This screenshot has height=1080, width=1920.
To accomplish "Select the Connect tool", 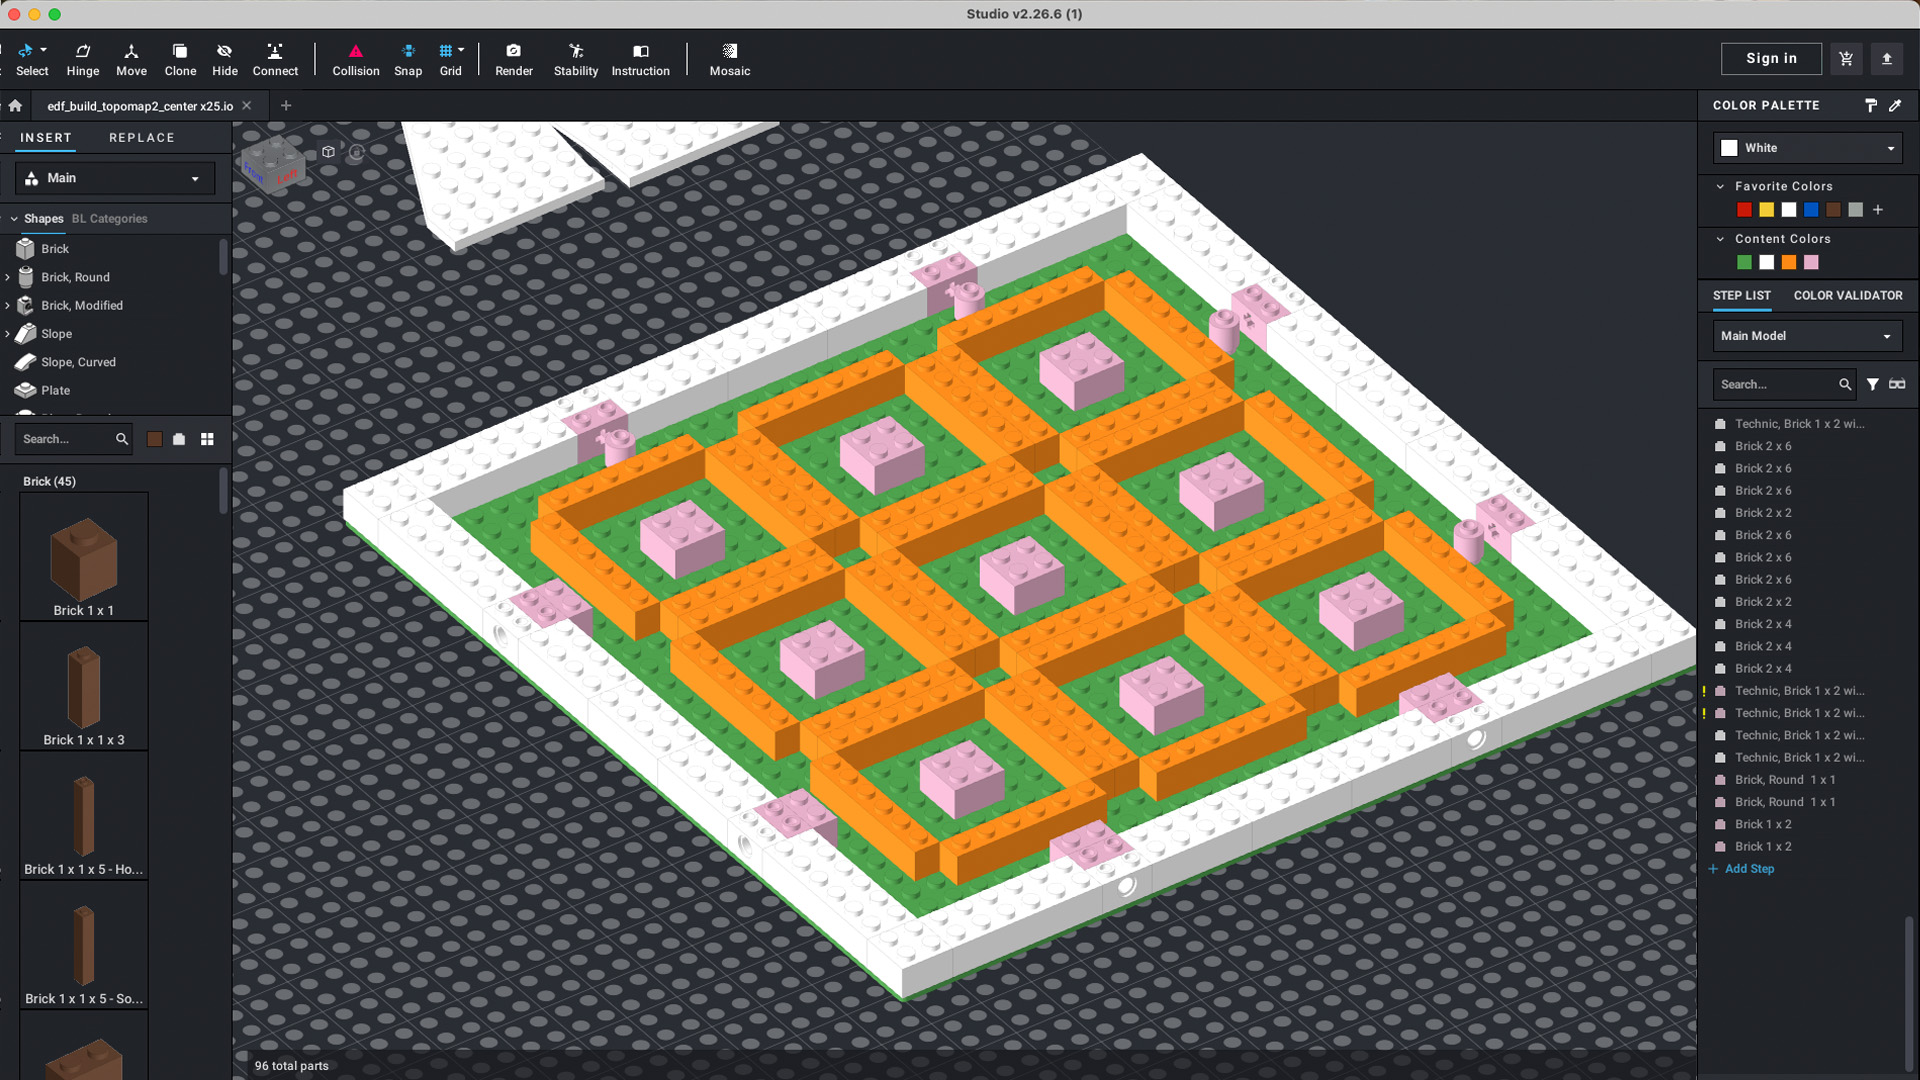I will click(275, 59).
